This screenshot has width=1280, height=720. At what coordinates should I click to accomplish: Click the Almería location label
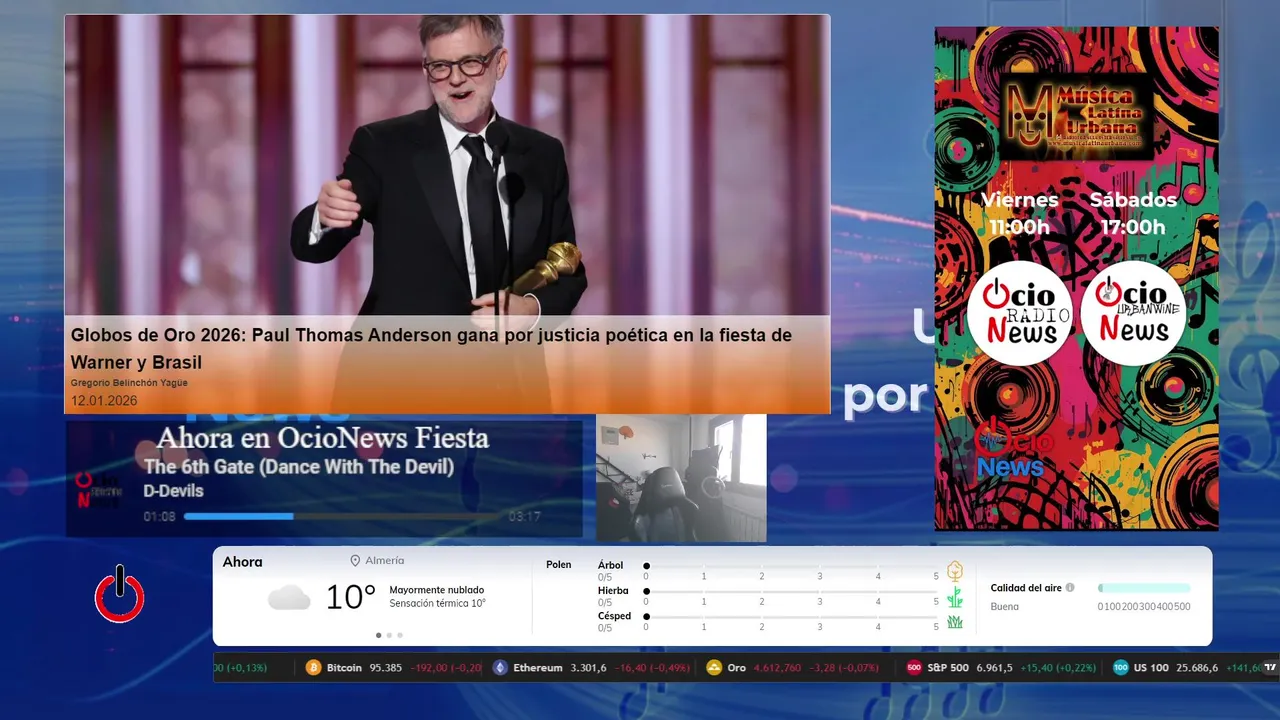click(385, 561)
